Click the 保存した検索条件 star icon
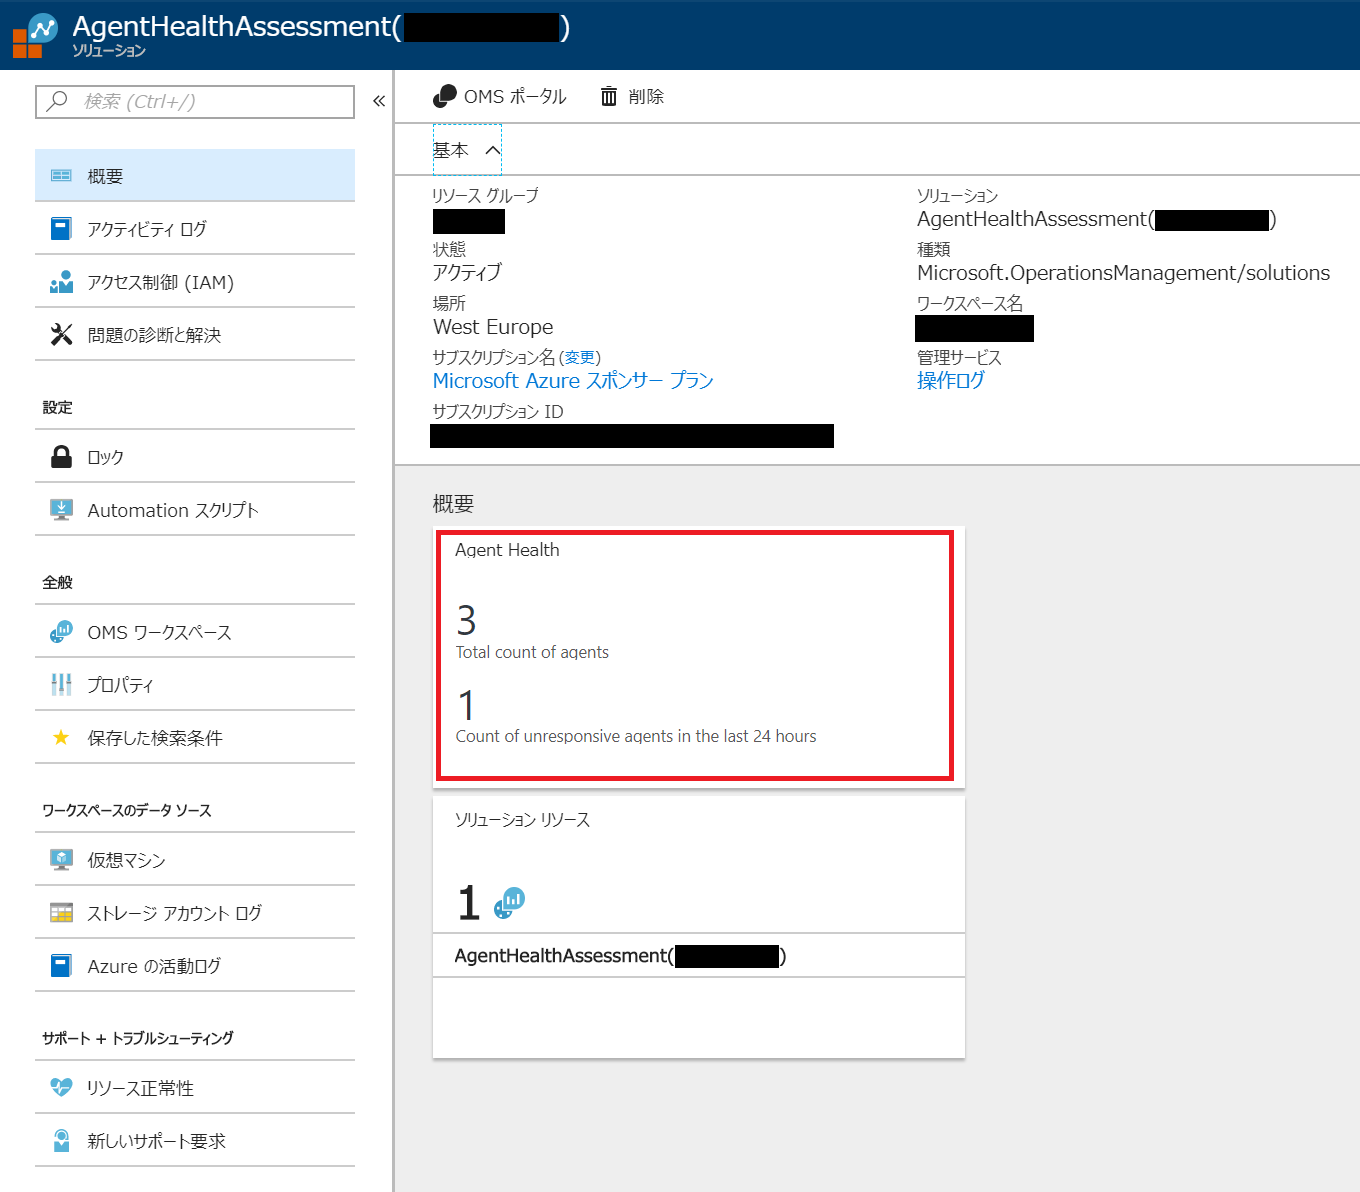1360x1192 pixels. click(x=61, y=737)
